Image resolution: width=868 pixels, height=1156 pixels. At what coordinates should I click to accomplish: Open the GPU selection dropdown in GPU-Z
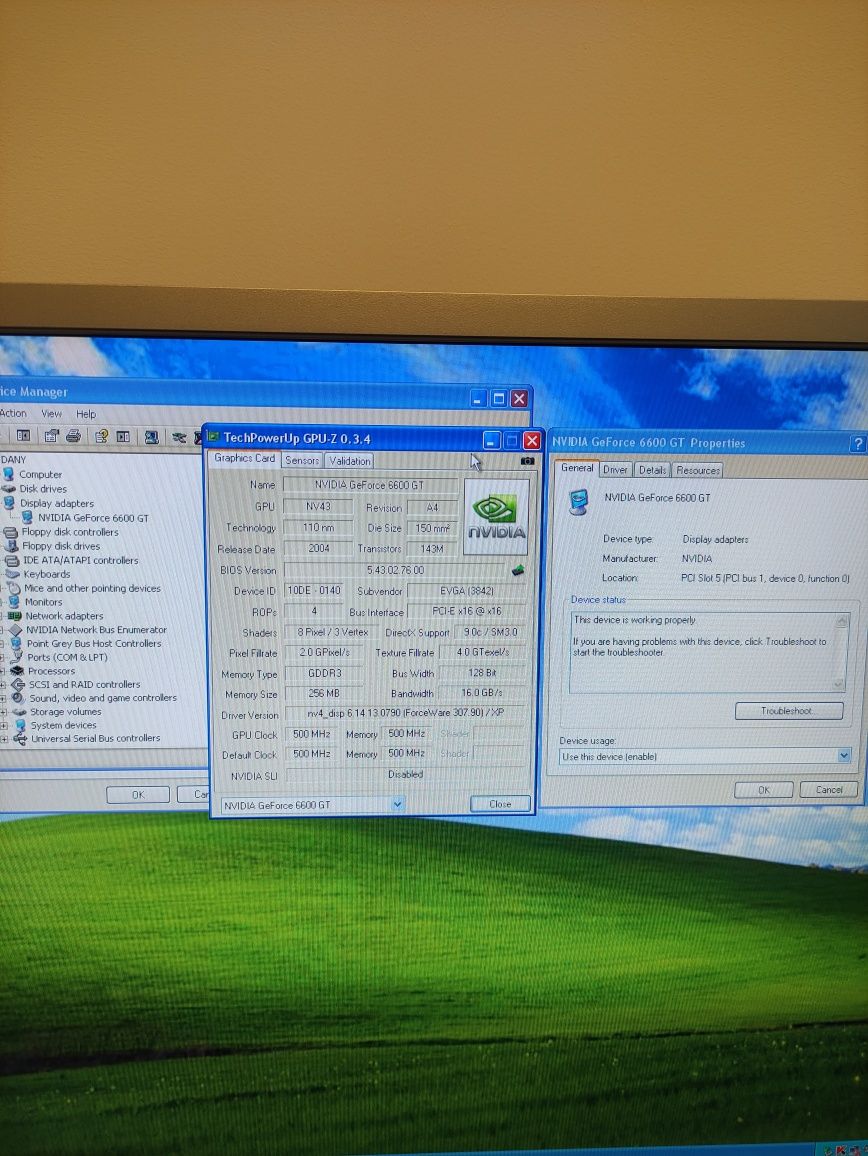click(x=397, y=804)
